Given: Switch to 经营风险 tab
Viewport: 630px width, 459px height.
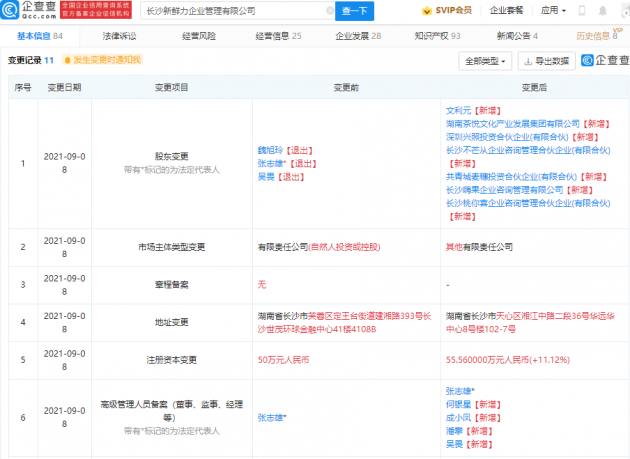Looking at the screenshot, I should 199,36.
